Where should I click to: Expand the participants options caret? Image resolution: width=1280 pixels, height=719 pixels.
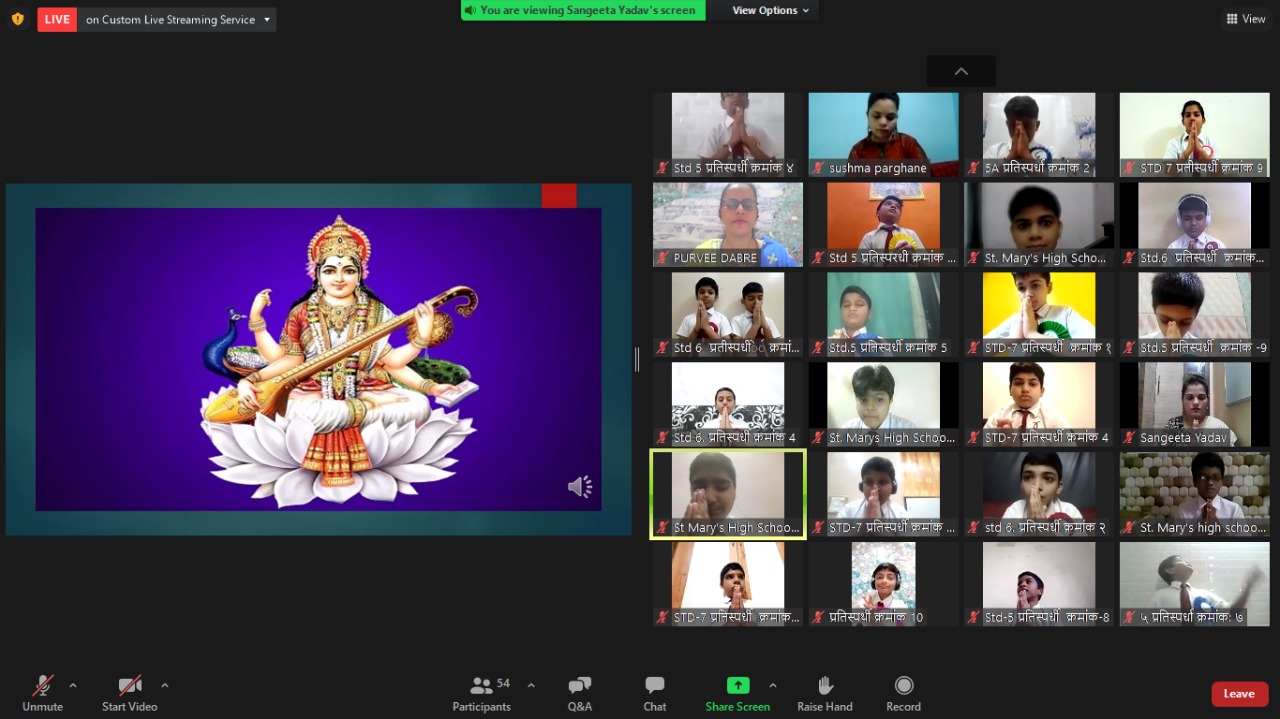pos(531,686)
